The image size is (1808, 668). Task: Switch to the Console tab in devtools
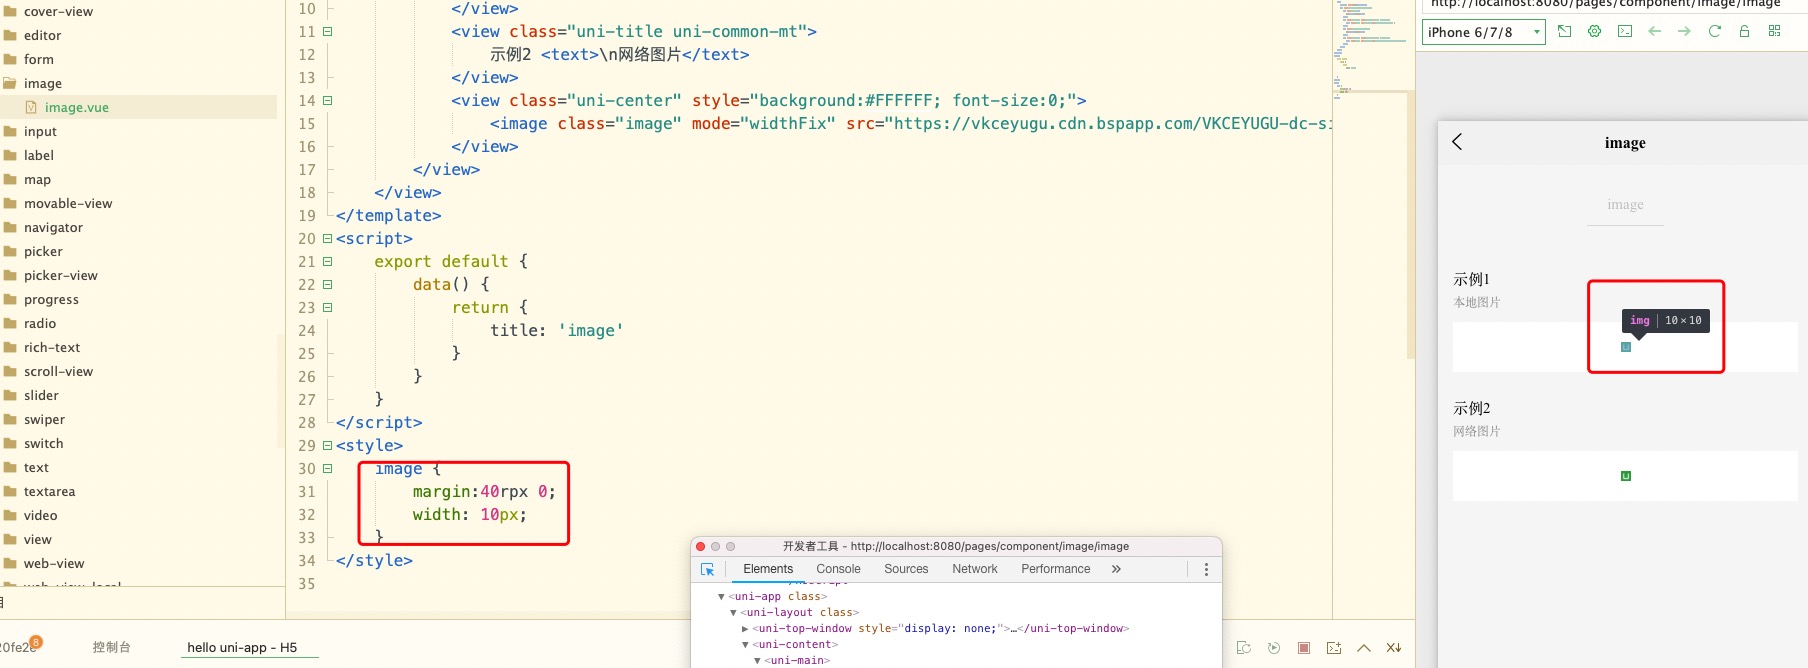pos(838,569)
